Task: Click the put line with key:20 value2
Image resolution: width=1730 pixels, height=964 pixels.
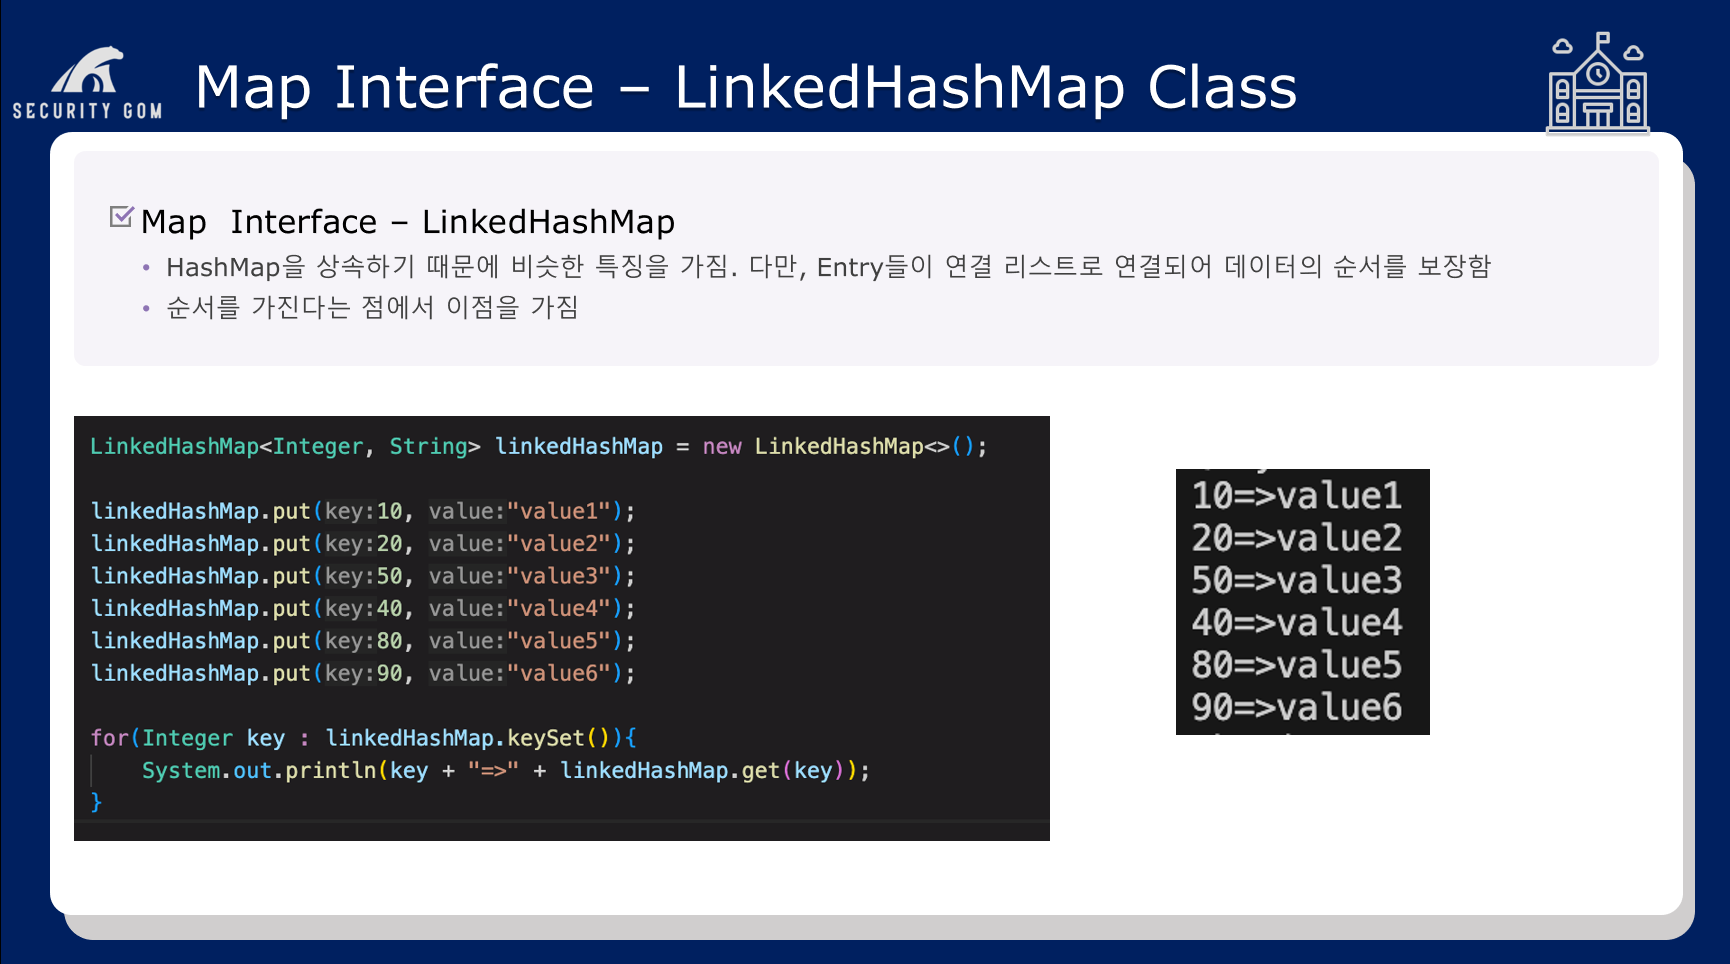Action: [x=363, y=544]
